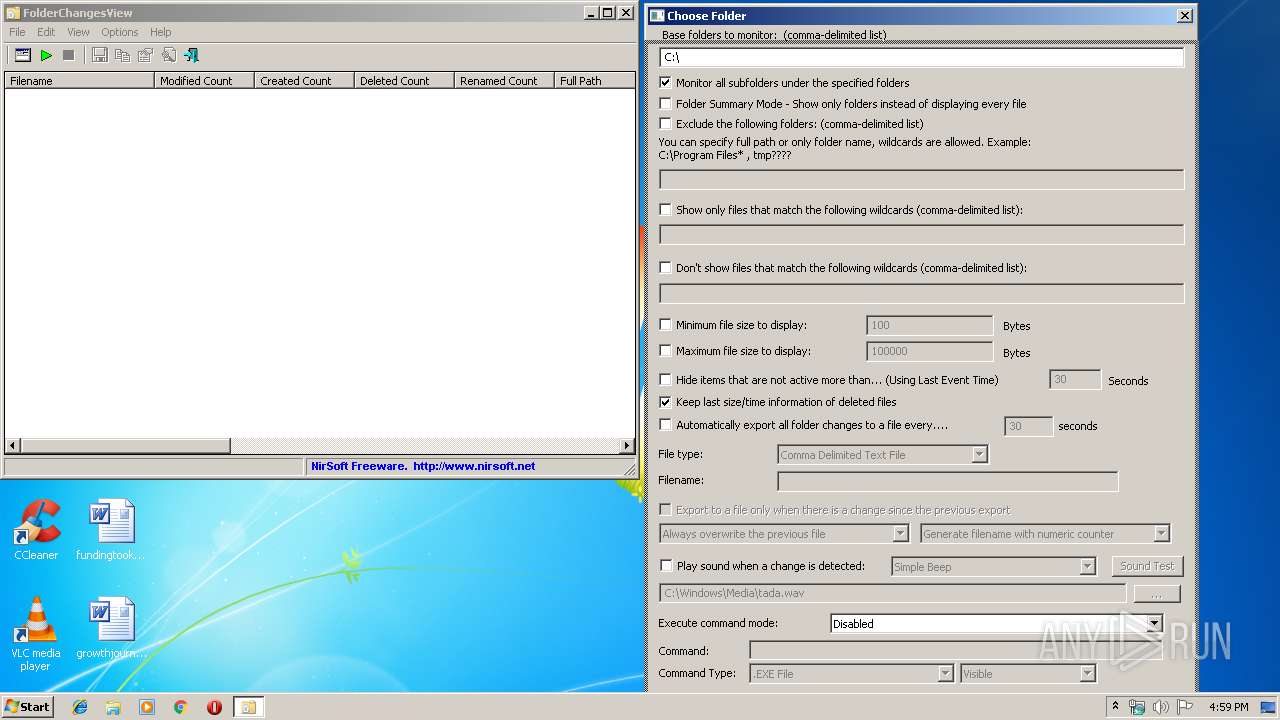Open the Options menu
This screenshot has width=1280, height=720.
(x=119, y=32)
